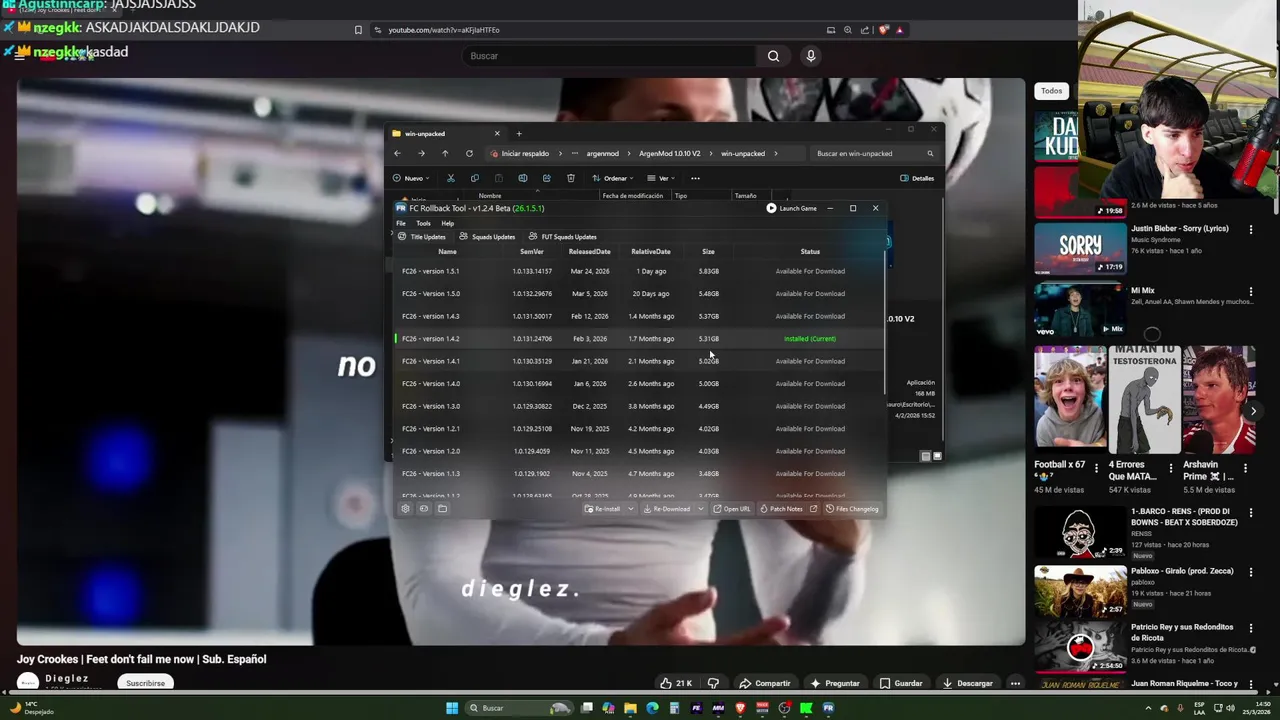This screenshot has width=1280, height=720.
Task: Open the File menu in Rollback Tool
Action: 401,223
